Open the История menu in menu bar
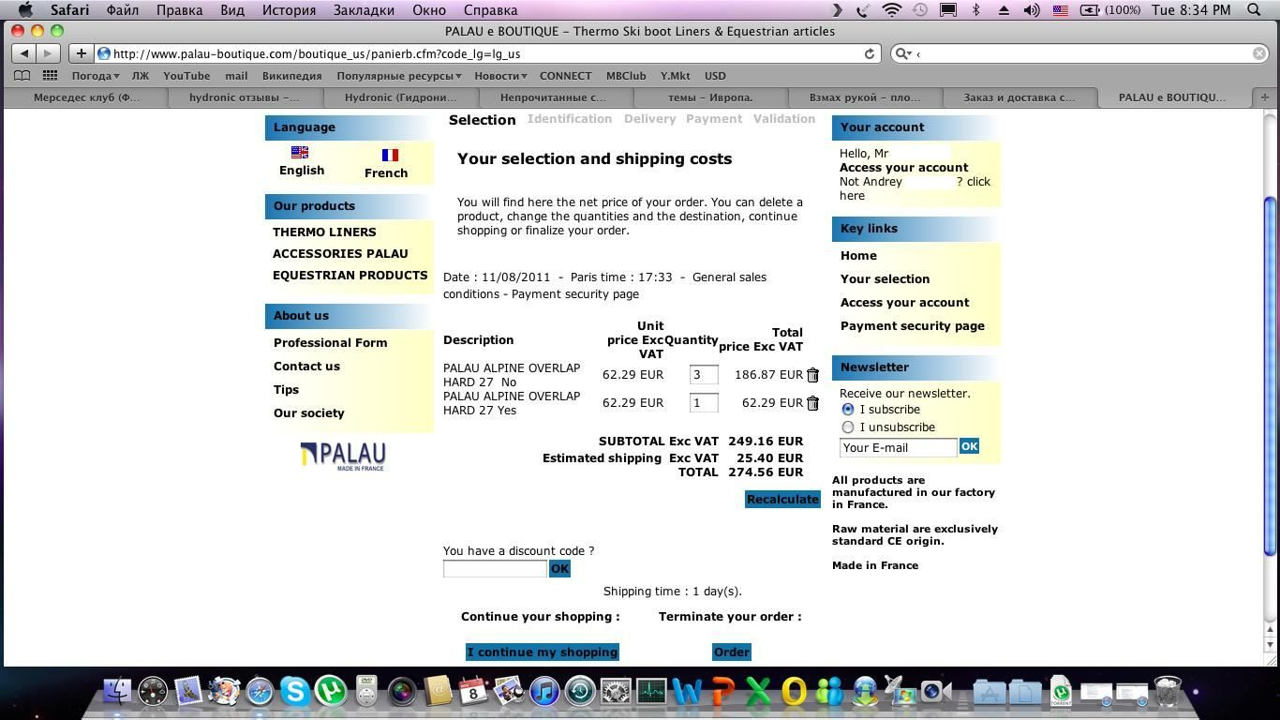The height and width of the screenshot is (720, 1280). coord(288,10)
